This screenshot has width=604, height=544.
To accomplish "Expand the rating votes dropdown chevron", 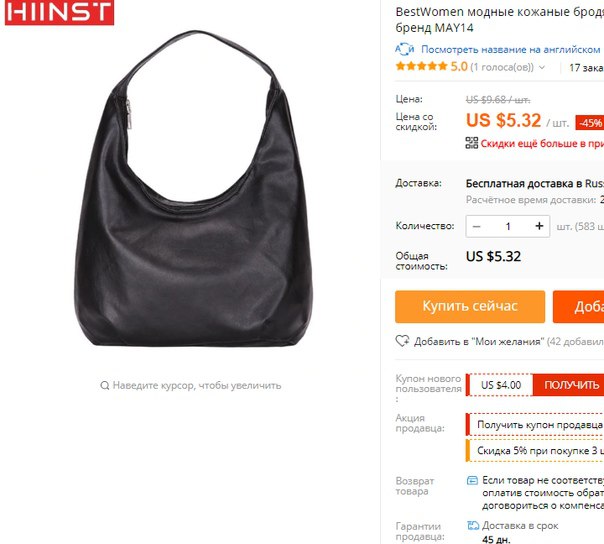I will (x=542, y=67).
